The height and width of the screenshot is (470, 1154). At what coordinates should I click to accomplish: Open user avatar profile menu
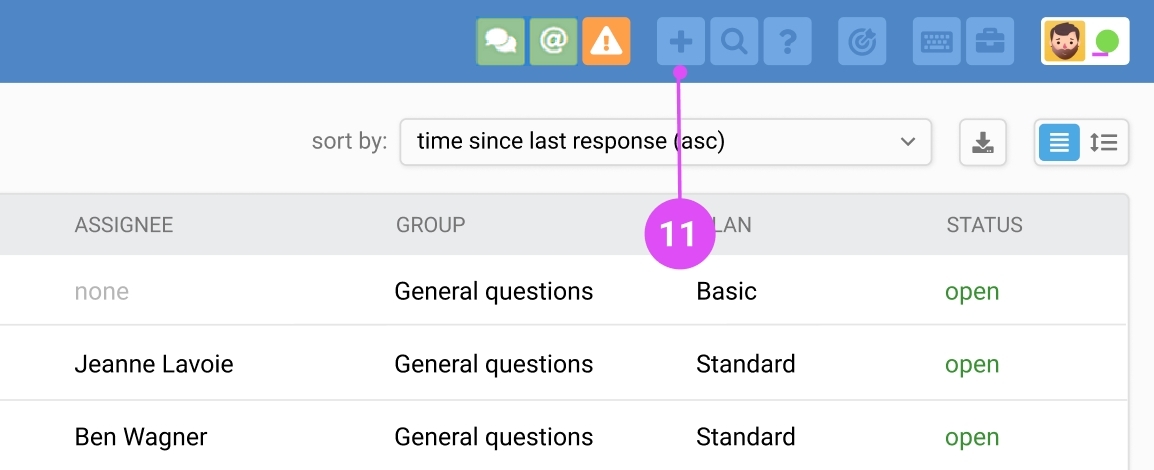1064,41
